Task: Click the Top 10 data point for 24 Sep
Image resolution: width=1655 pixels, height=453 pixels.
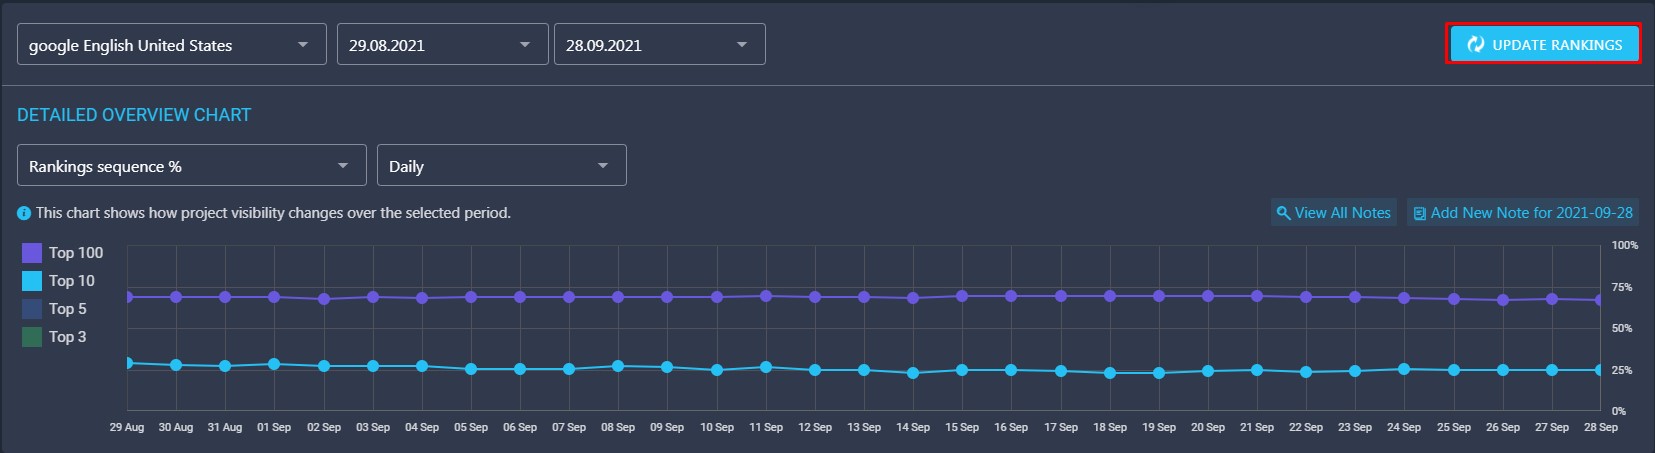Action: (x=1404, y=369)
